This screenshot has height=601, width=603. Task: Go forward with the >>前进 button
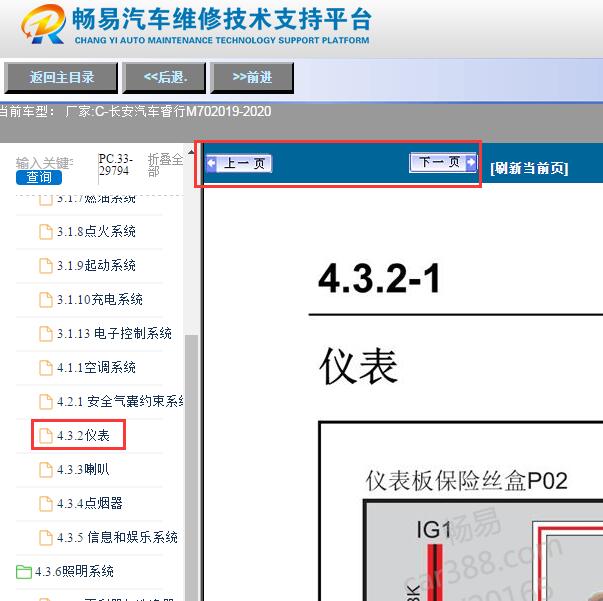click(252, 78)
